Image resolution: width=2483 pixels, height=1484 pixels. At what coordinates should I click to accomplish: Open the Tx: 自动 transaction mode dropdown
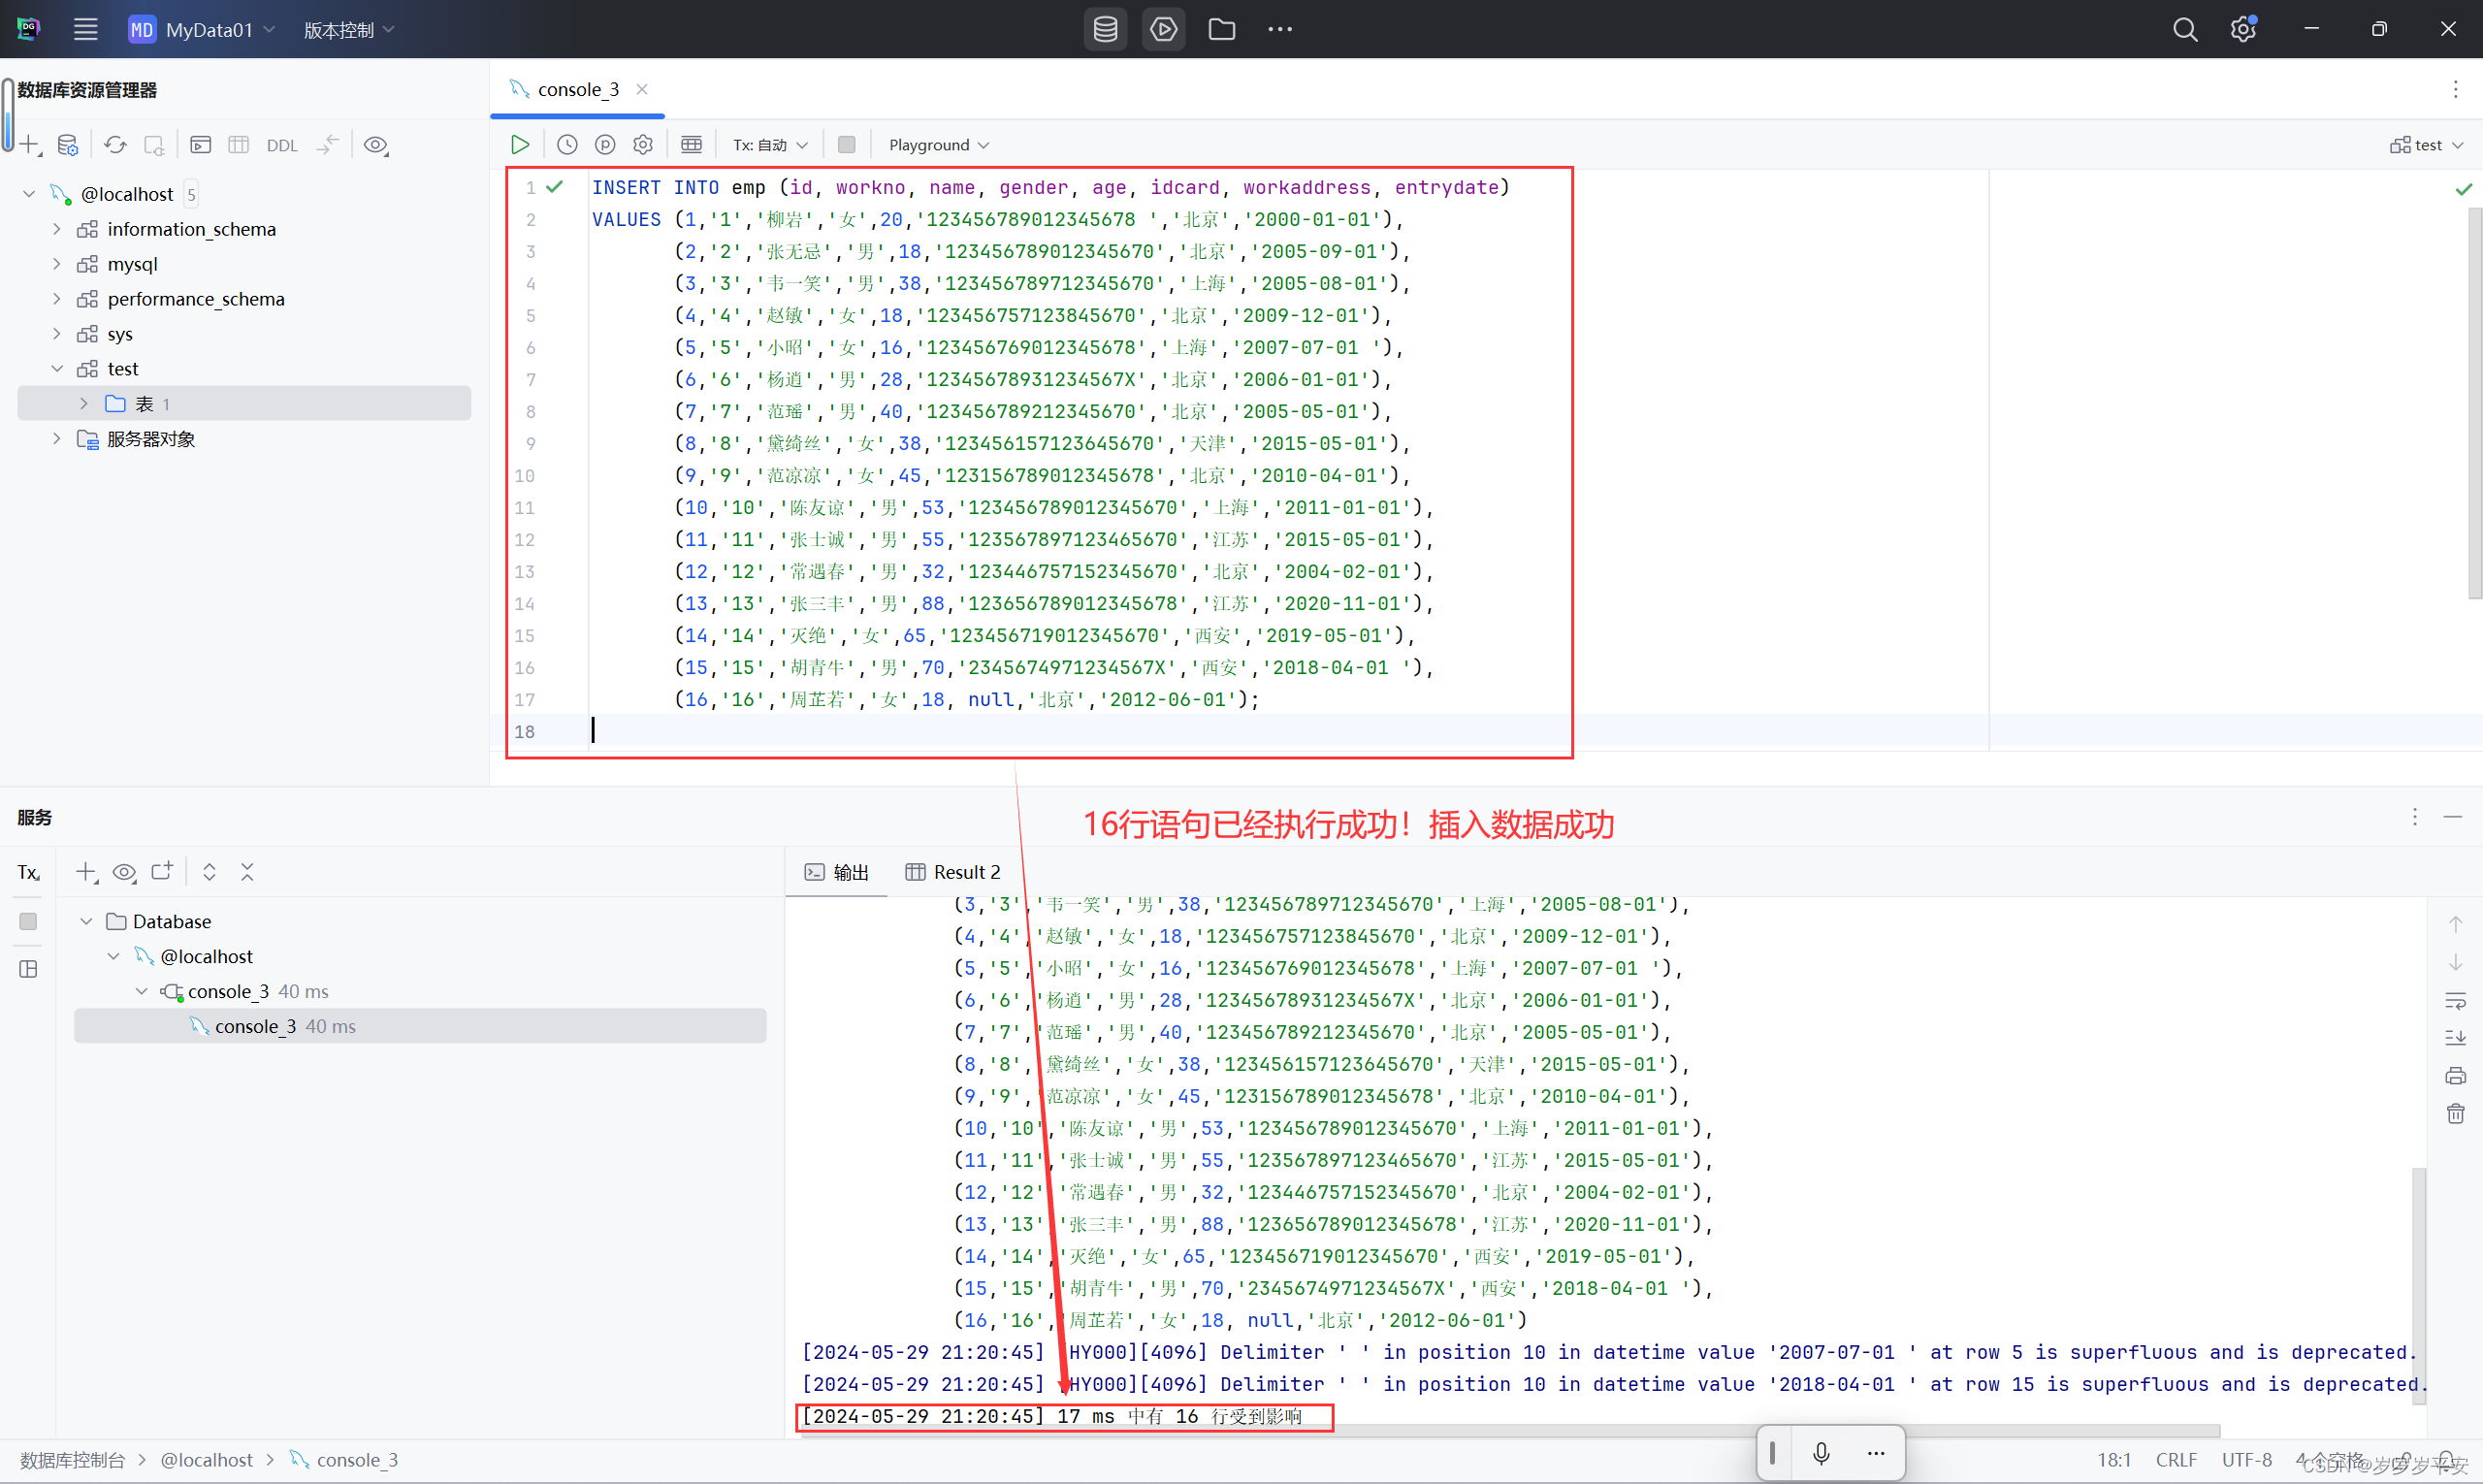point(770,144)
